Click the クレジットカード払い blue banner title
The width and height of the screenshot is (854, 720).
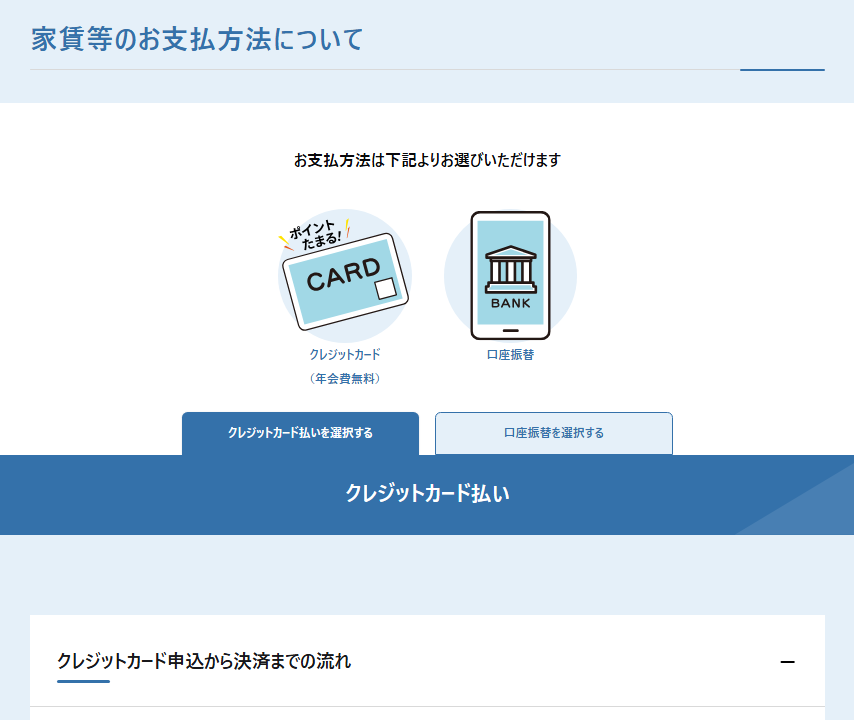point(427,493)
